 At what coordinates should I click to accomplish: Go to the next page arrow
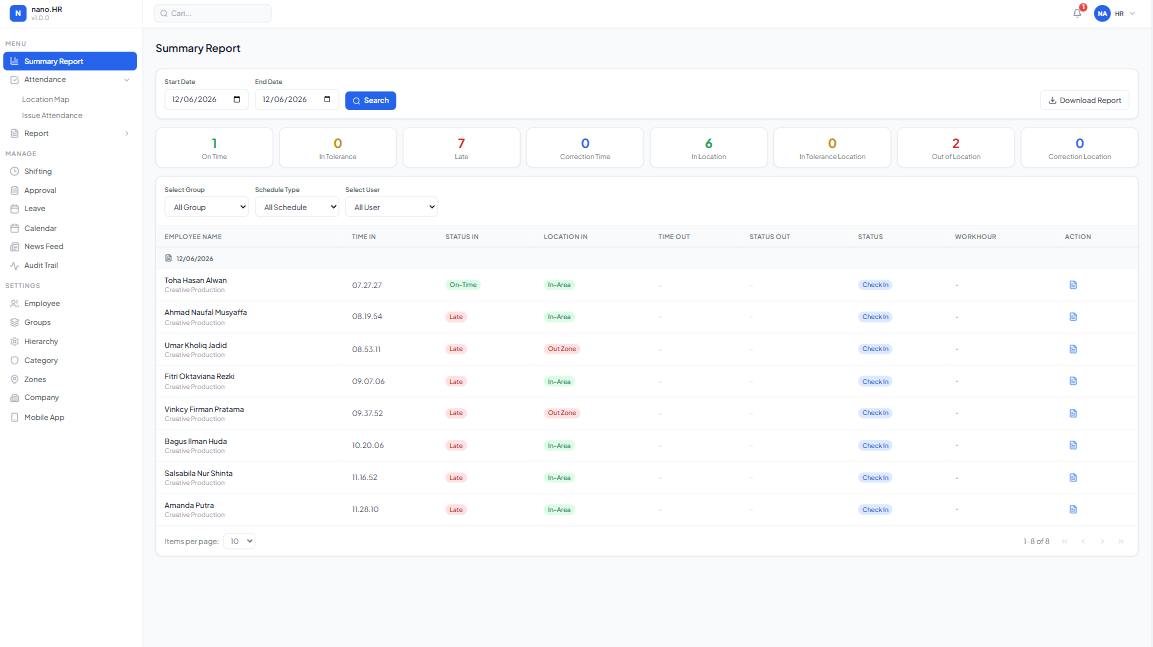click(x=1102, y=542)
